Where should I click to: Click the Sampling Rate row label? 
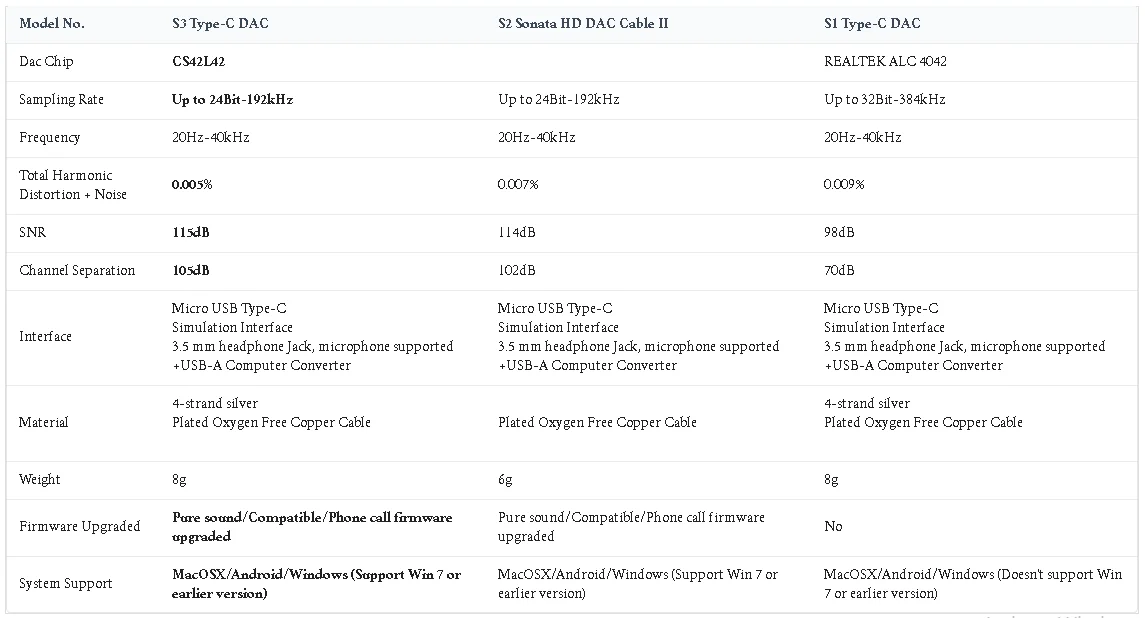pyautogui.click(x=61, y=99)
